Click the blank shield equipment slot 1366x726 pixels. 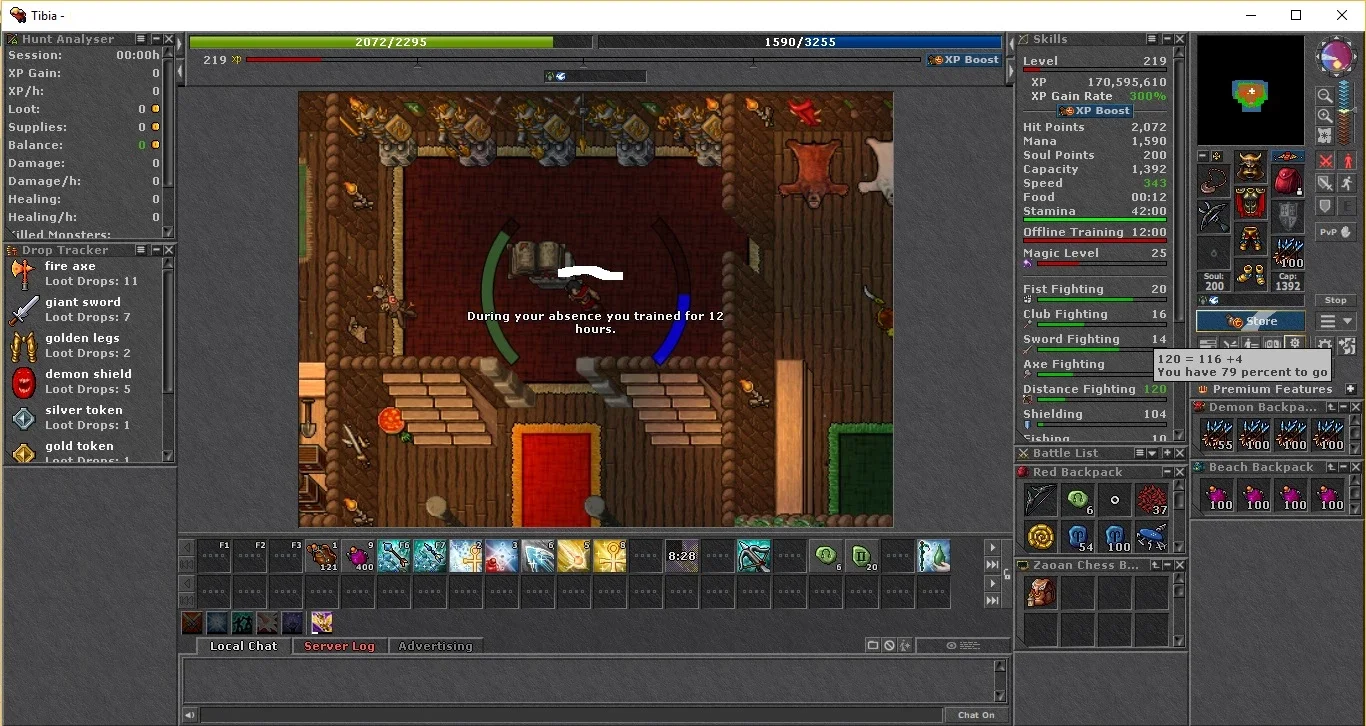1288,218
